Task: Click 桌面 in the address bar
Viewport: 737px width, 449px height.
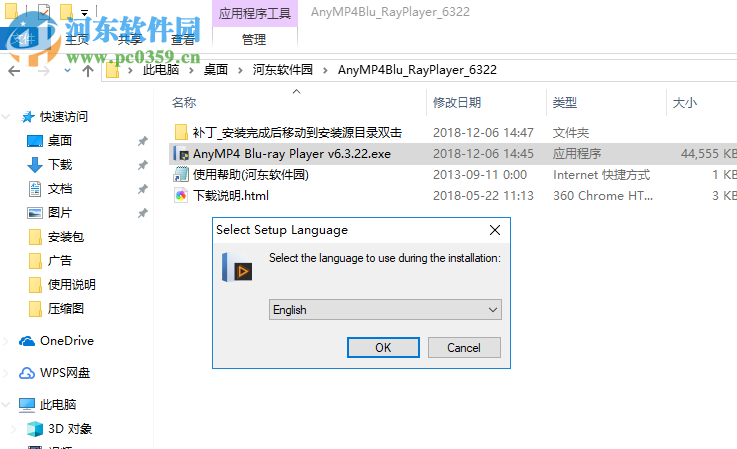Action: click(x=216, y=70)
